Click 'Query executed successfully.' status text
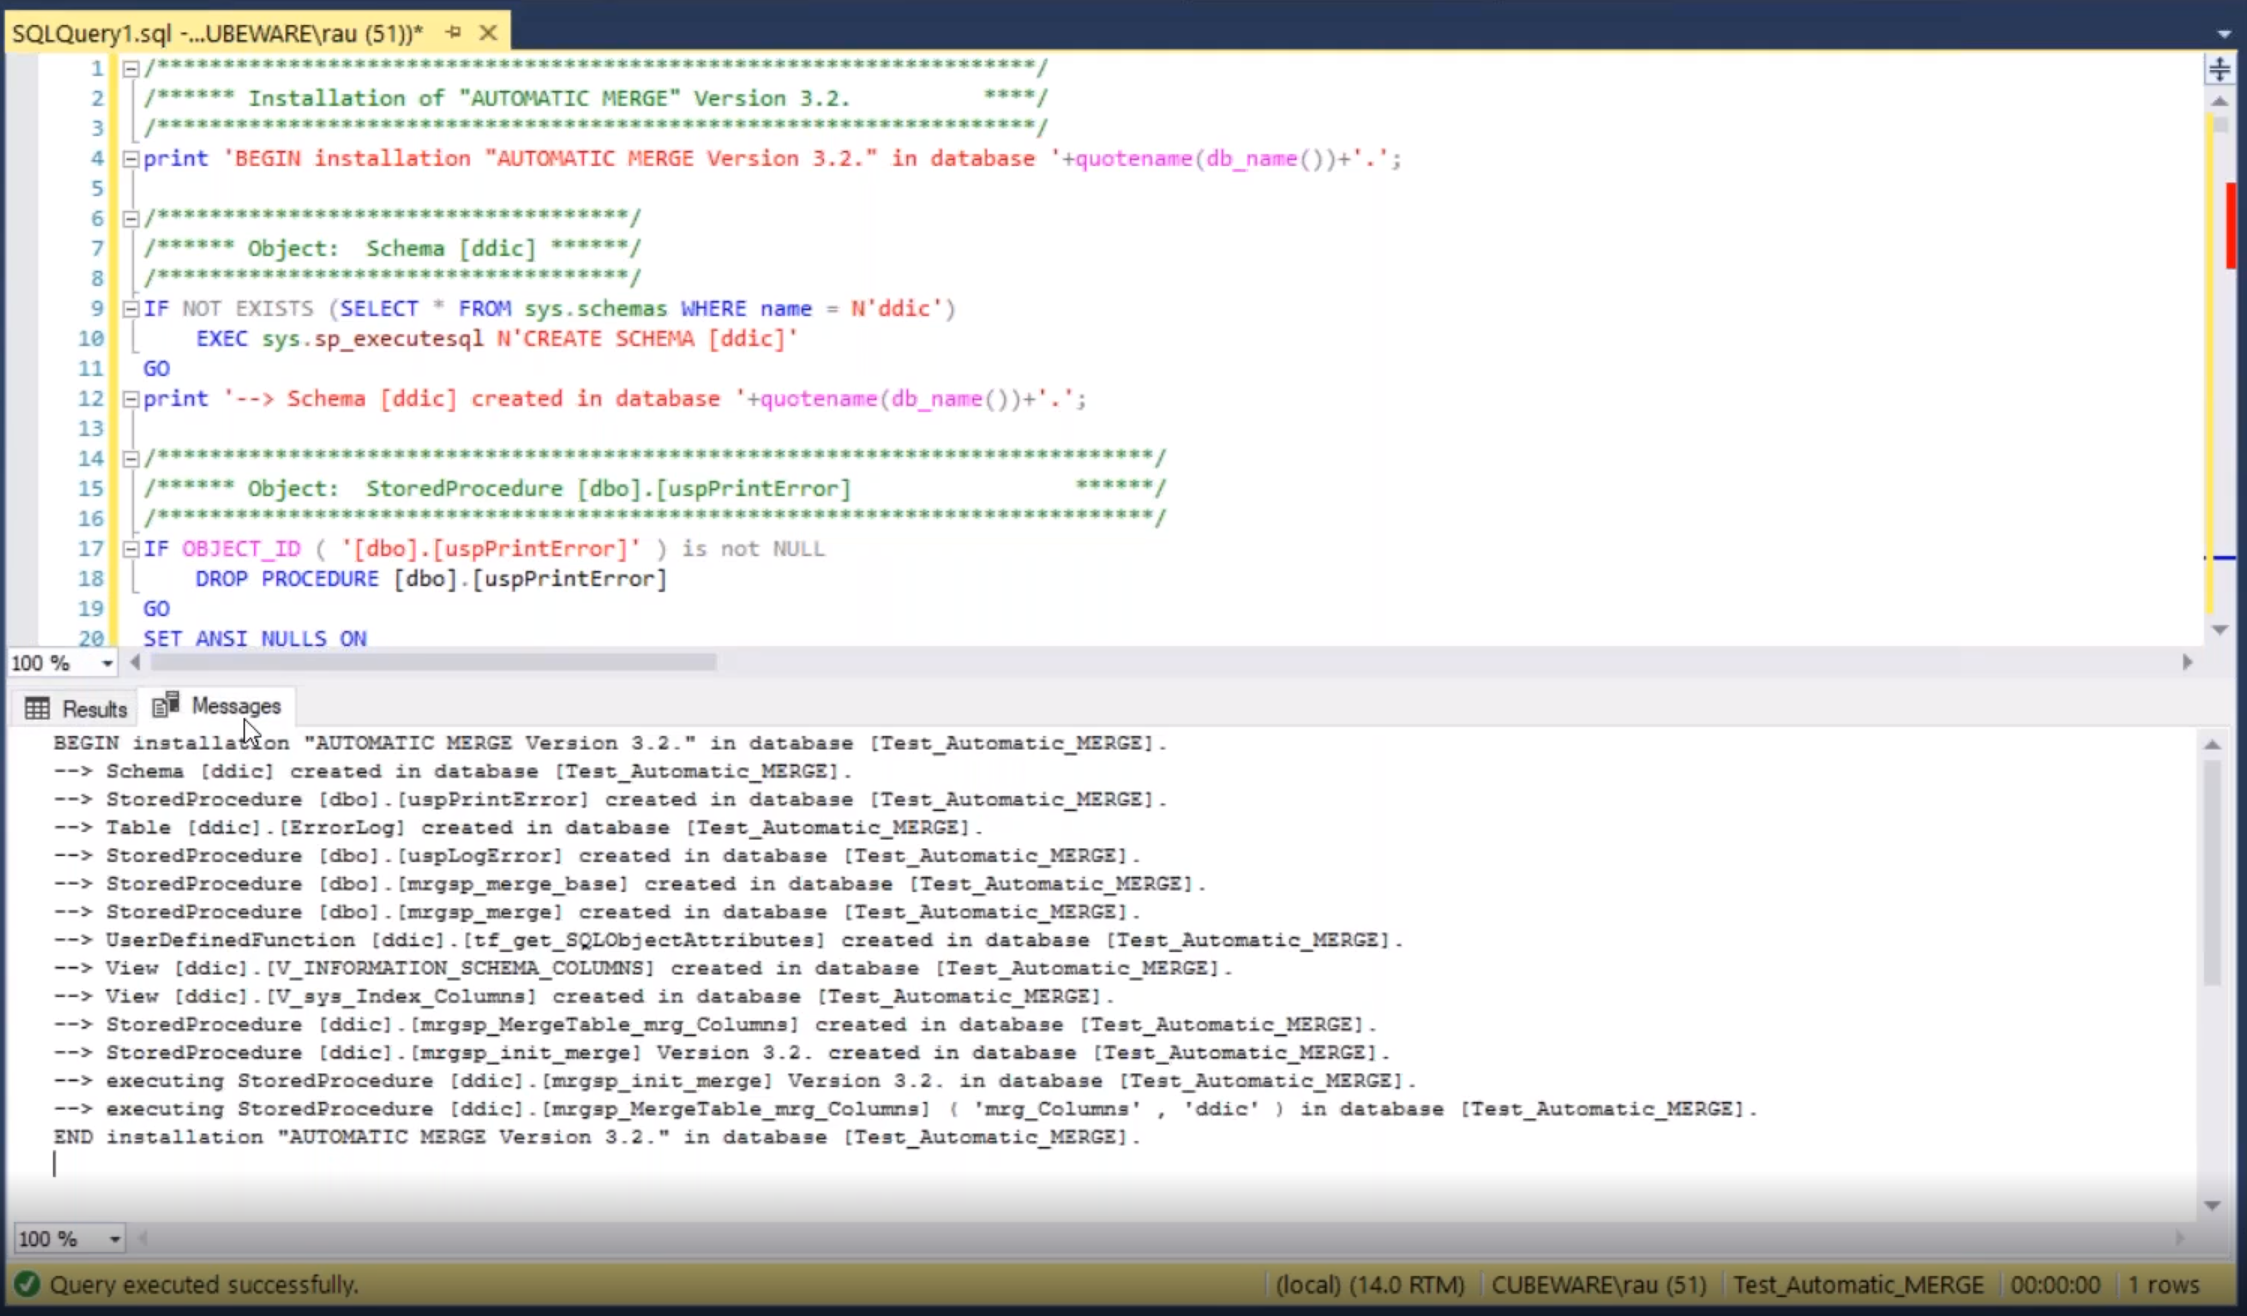2247x1316 pixels. coord(204,1284)
